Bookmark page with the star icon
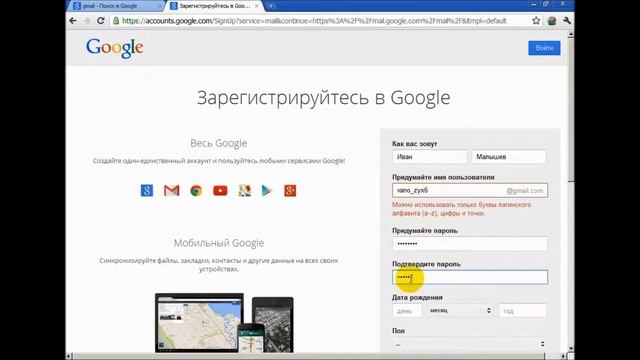 536,20
